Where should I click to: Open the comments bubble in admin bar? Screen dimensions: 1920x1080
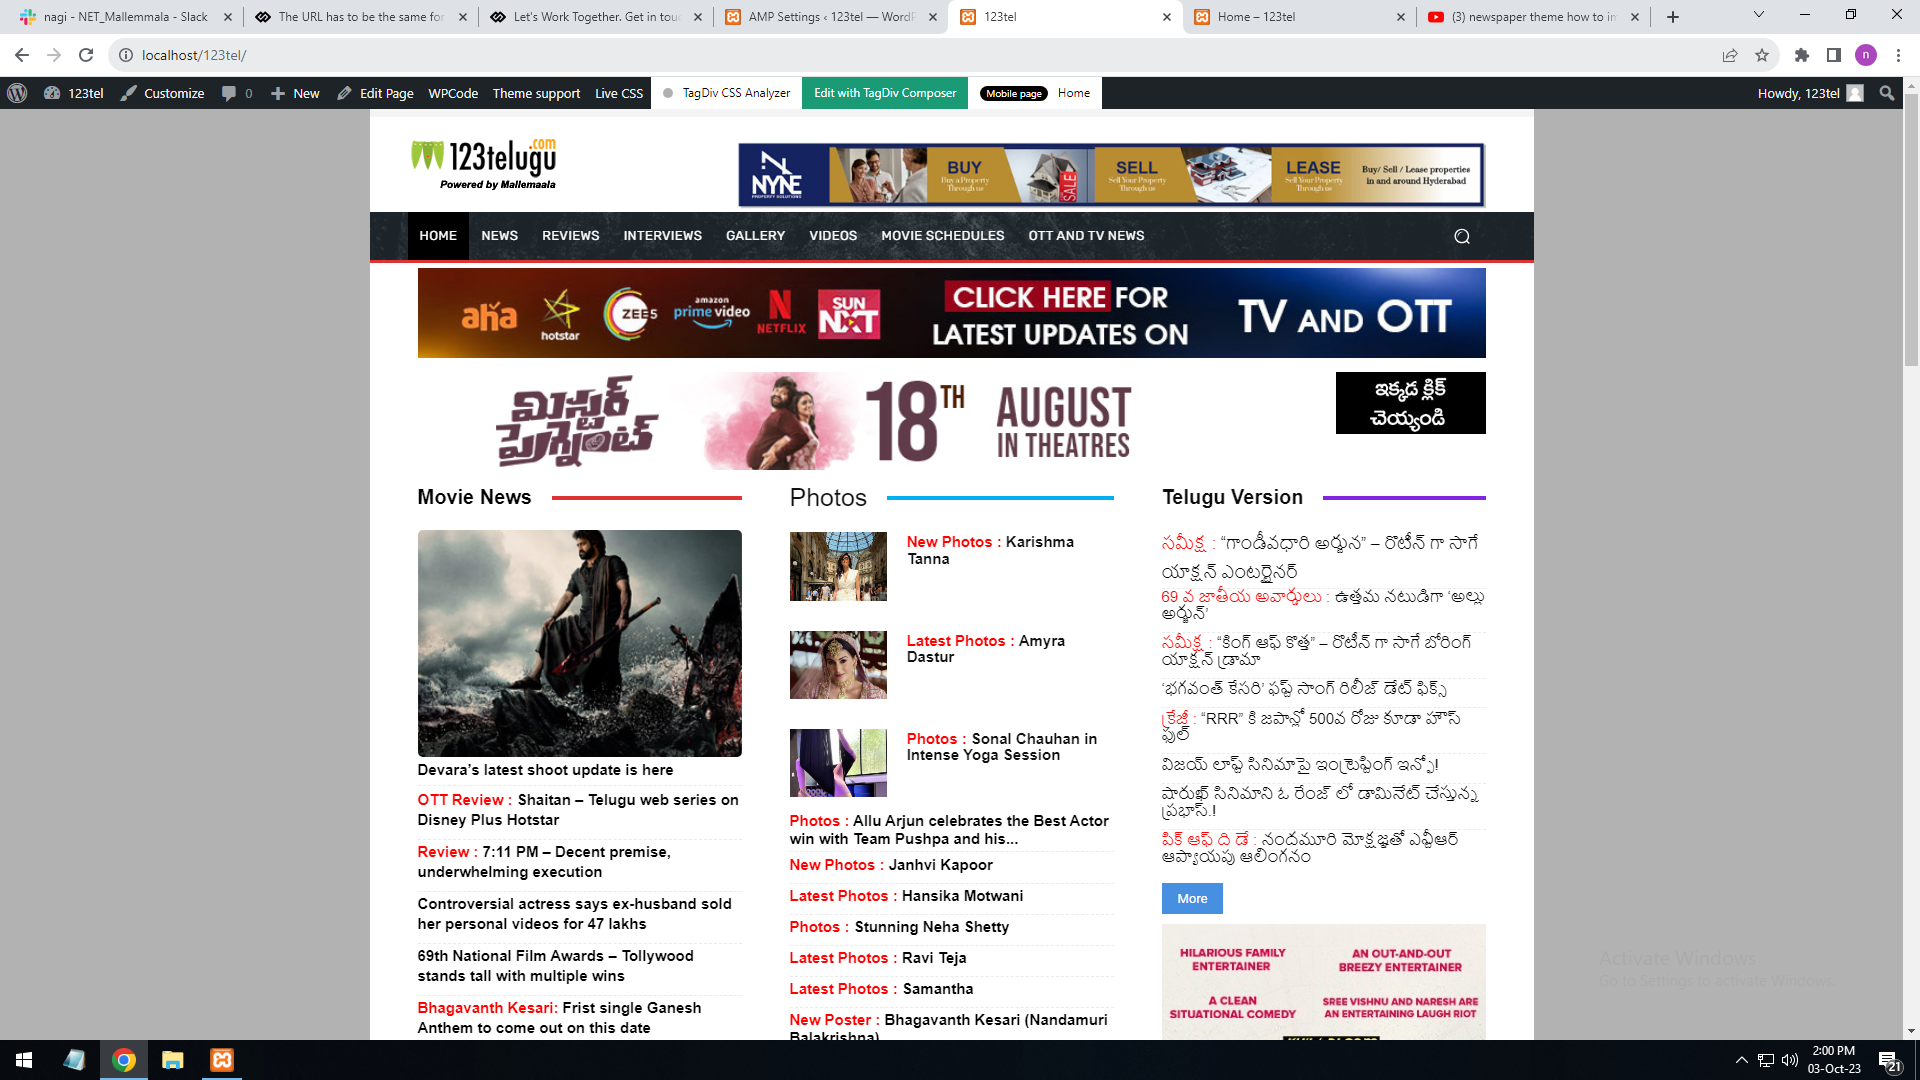237,93
